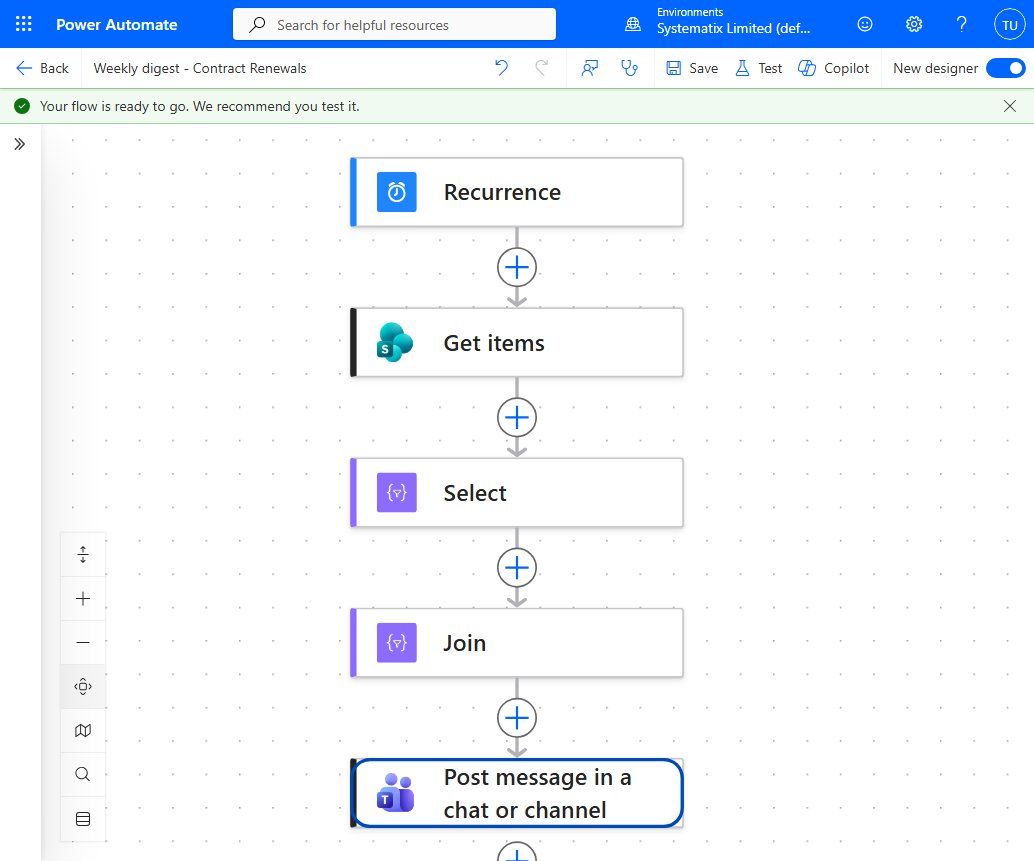Open the Copilot panel
The width and height of the screenshot is (1034, 861).
coord(834,68)
